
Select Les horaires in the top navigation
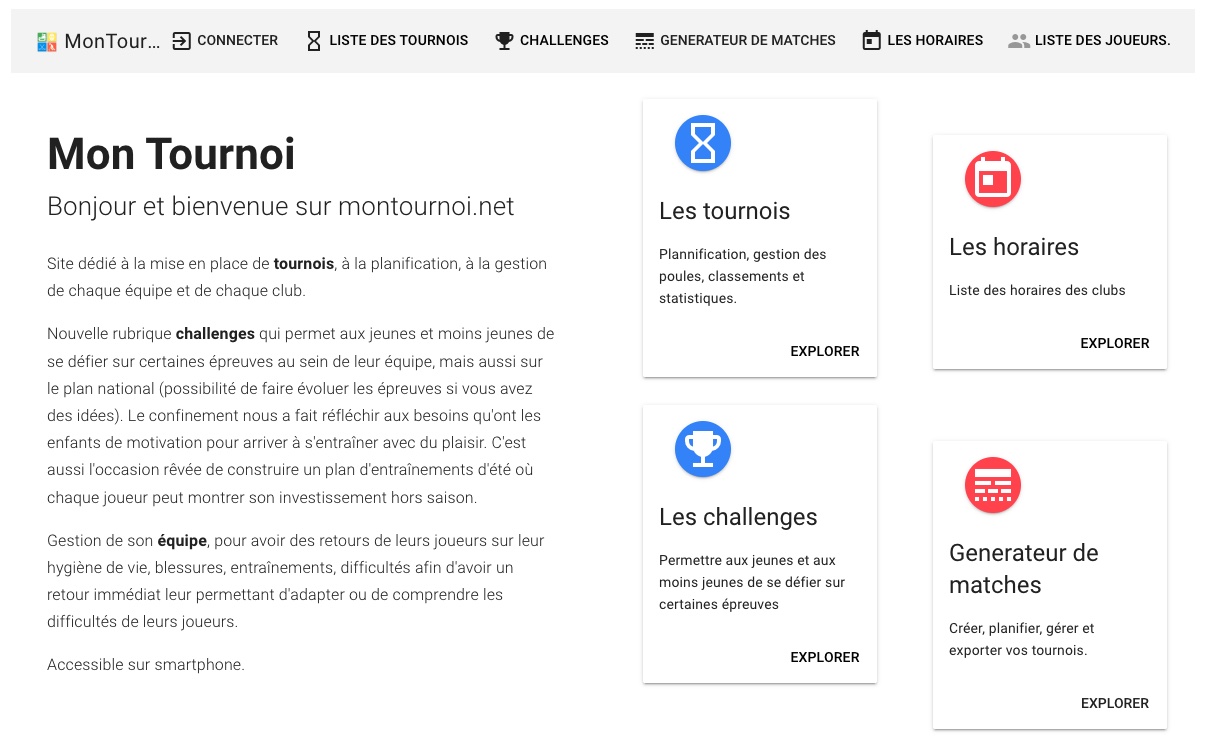pyautogui.click(x=935, y=41)
